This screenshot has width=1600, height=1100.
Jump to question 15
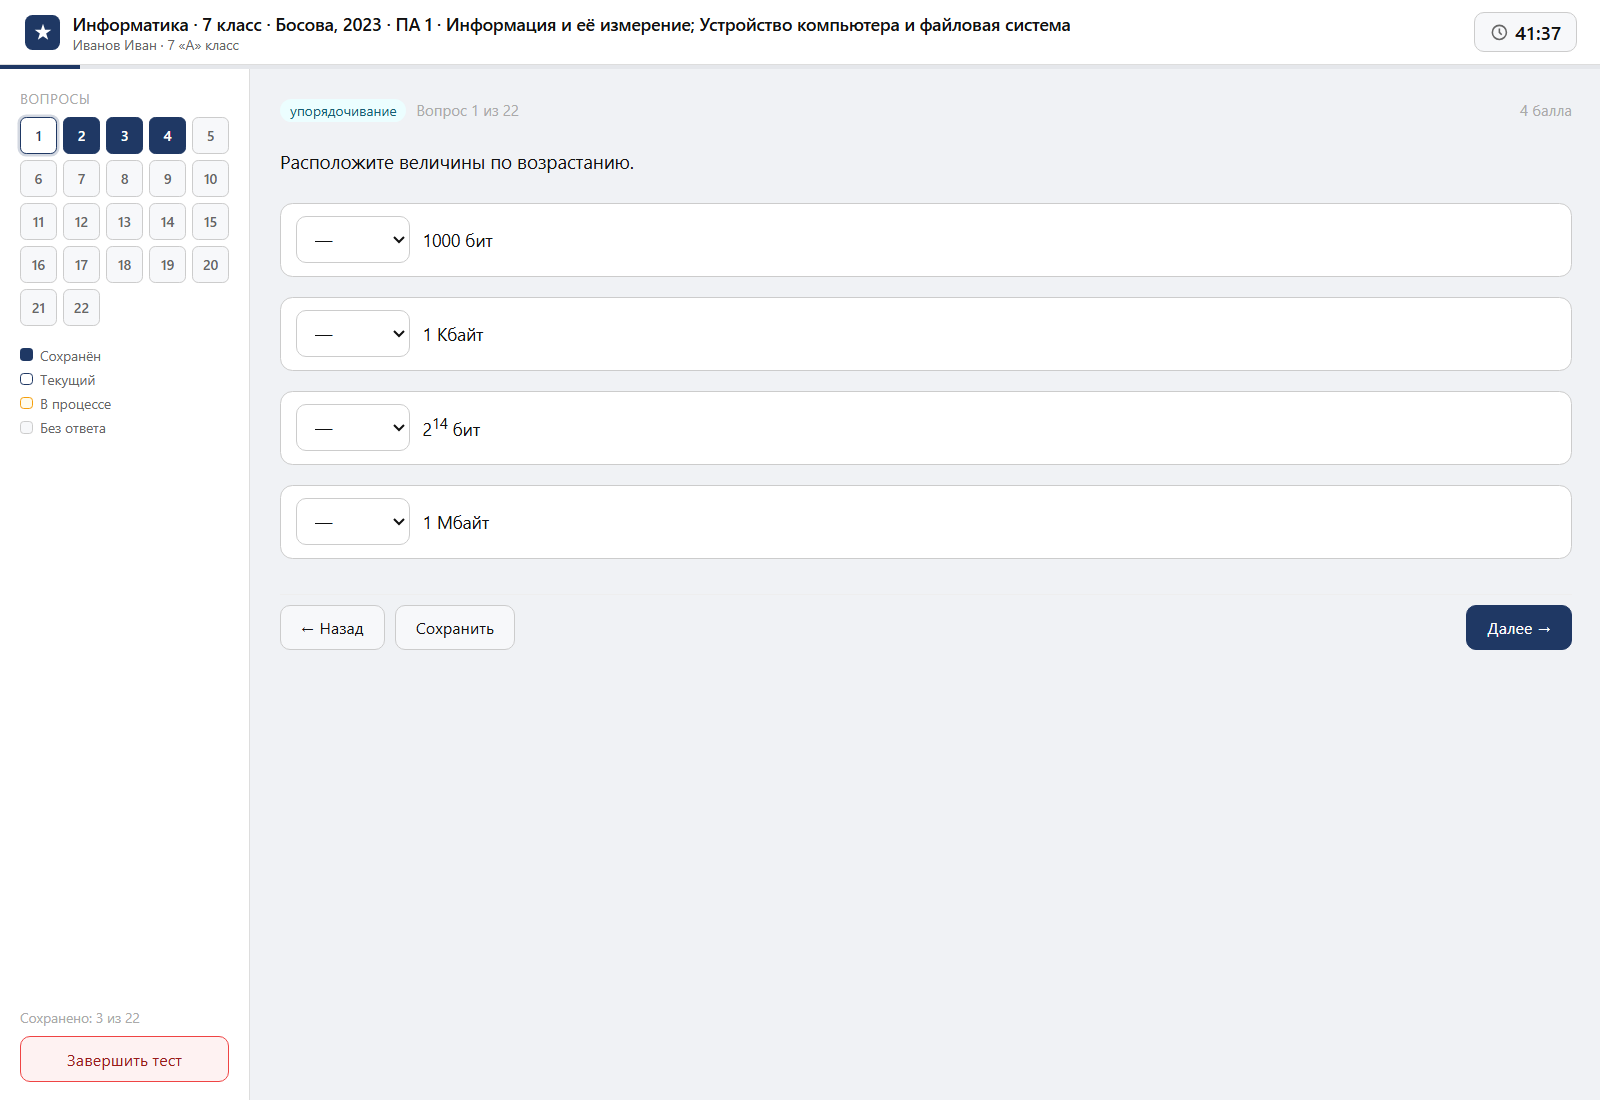[210, 222]
